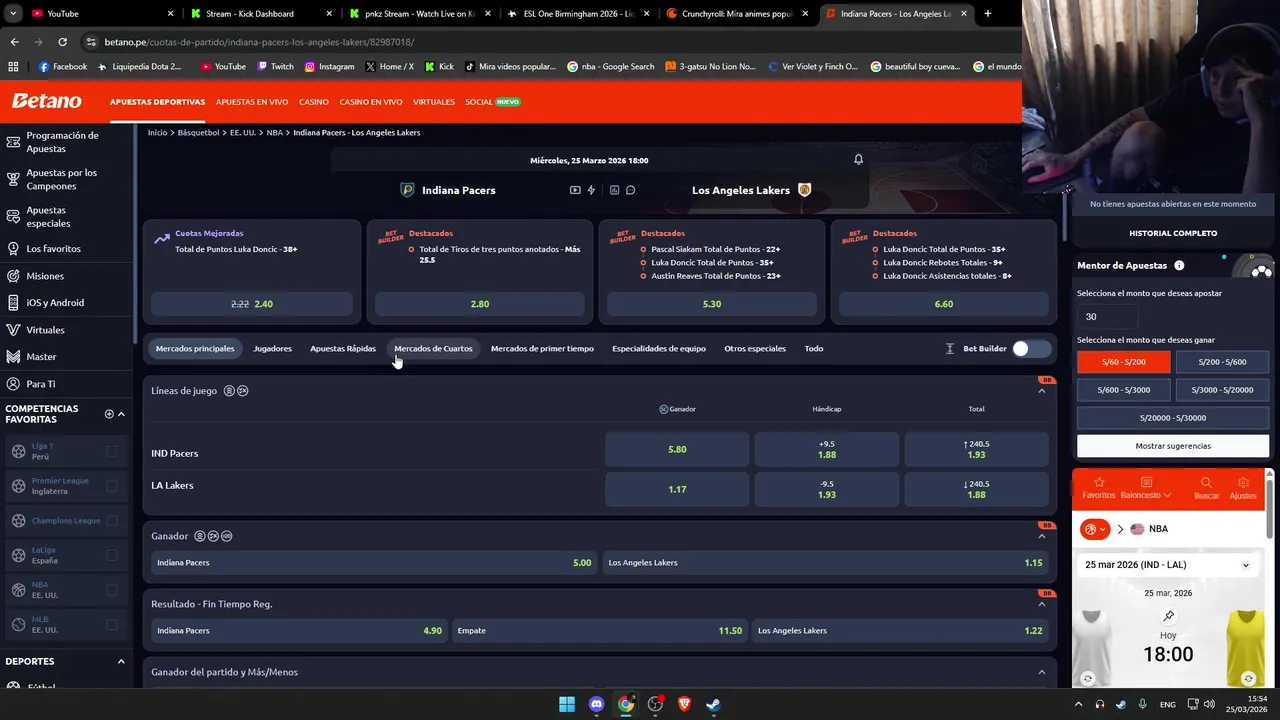Collapse Resultado - Fin Tiempo Reg. market
Screen dimensions: 1280x720
click(x=1041, y=604)
